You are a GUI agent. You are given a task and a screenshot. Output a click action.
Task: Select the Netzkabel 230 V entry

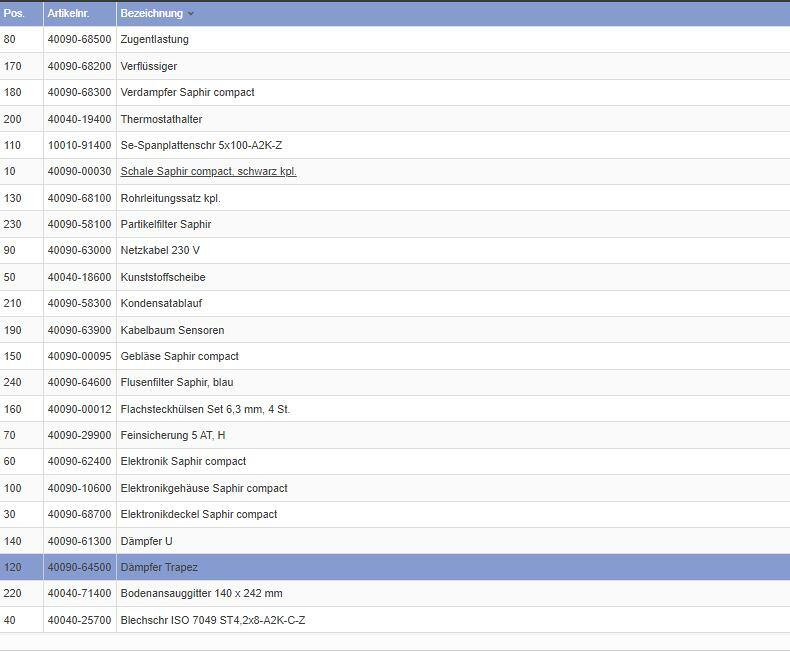tap(160, 250)
